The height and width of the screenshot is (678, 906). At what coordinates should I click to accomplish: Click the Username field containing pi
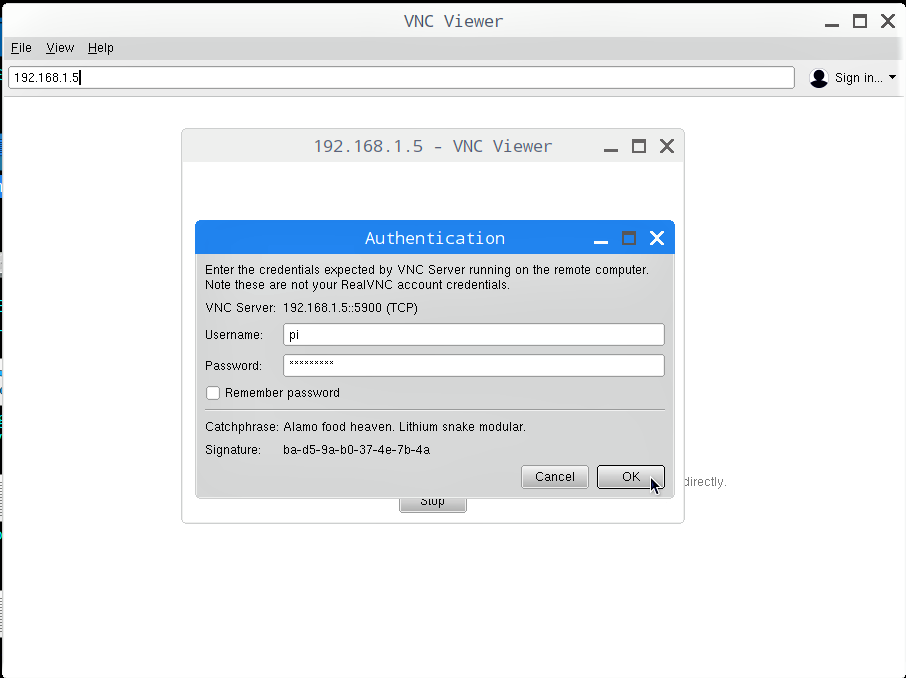pos(474,335)
